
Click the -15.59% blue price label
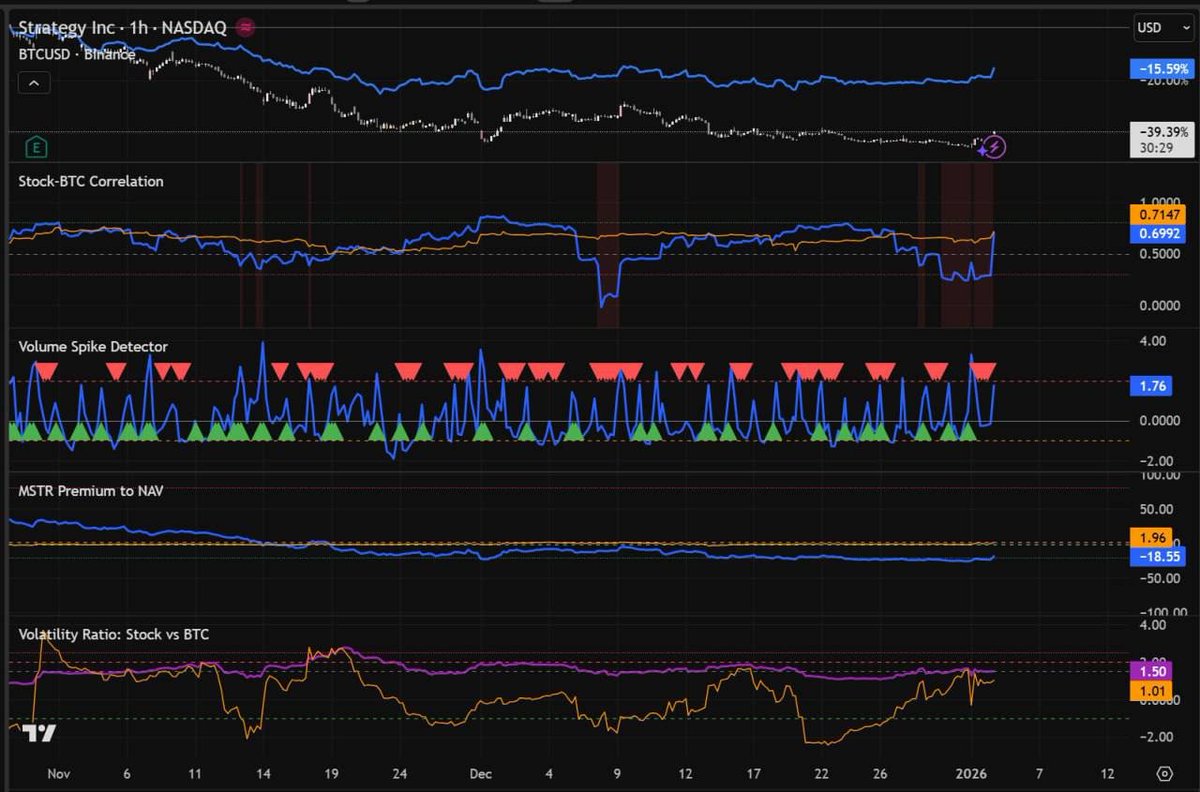1161,69
